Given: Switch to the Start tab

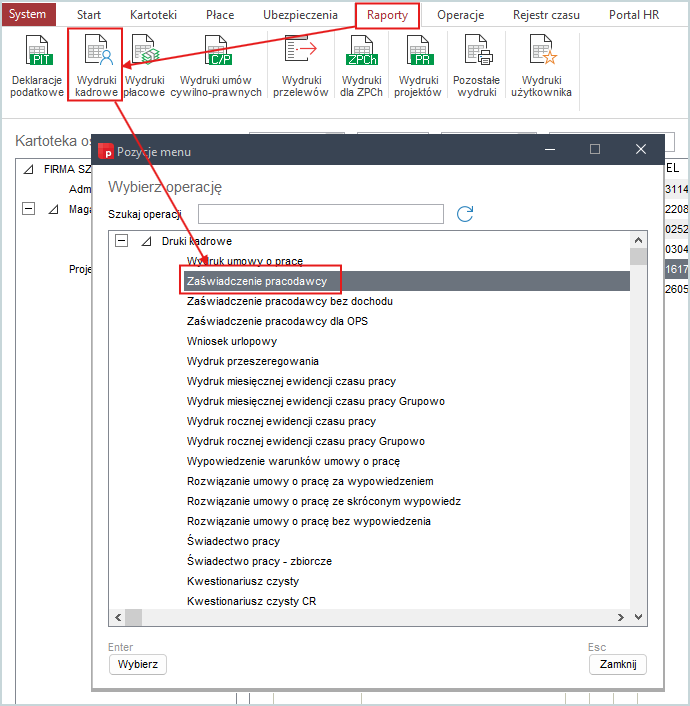Looking at the screenshot, I should [x=89, y=15].
